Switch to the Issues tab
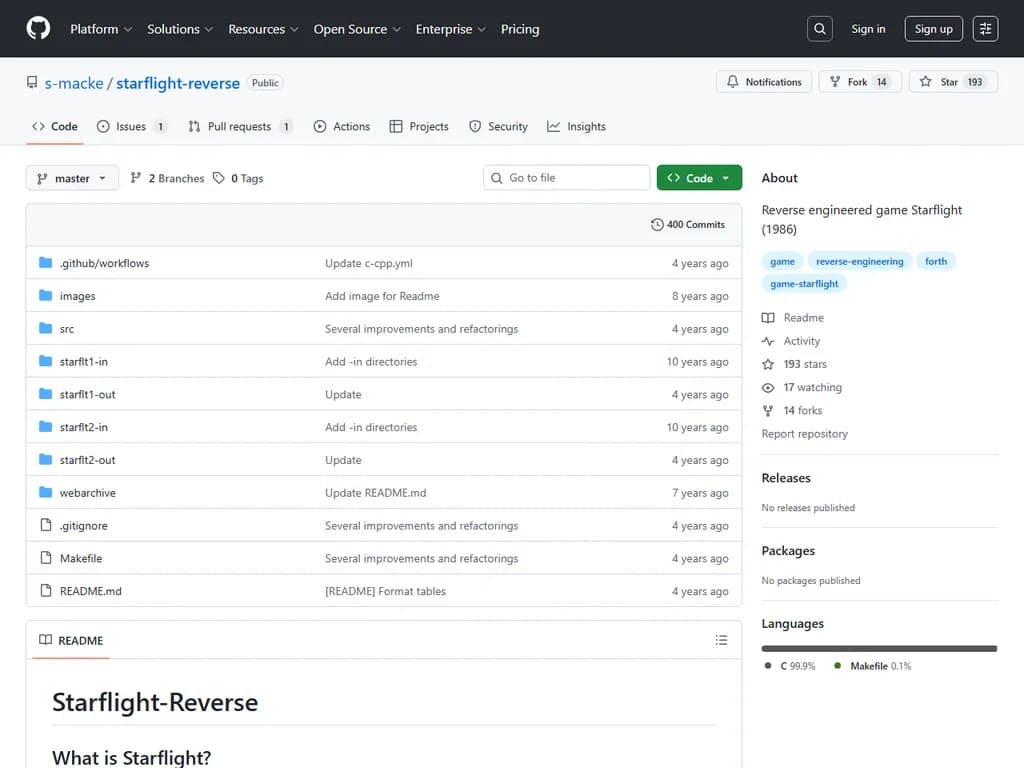Screen dimensions: 1024x768 131,127
